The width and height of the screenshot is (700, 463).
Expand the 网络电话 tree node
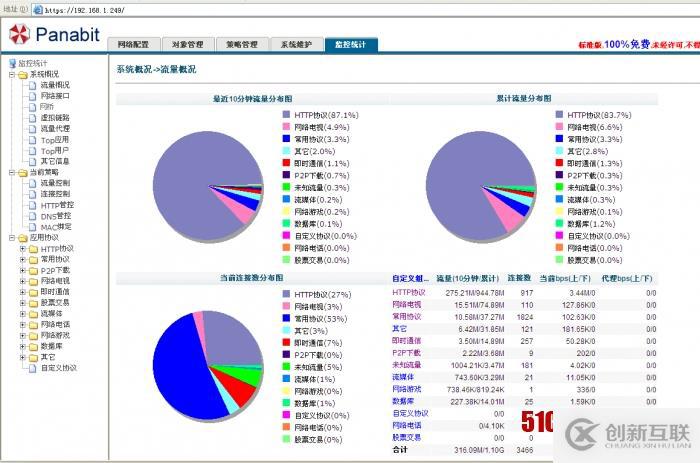pos(22,325)
